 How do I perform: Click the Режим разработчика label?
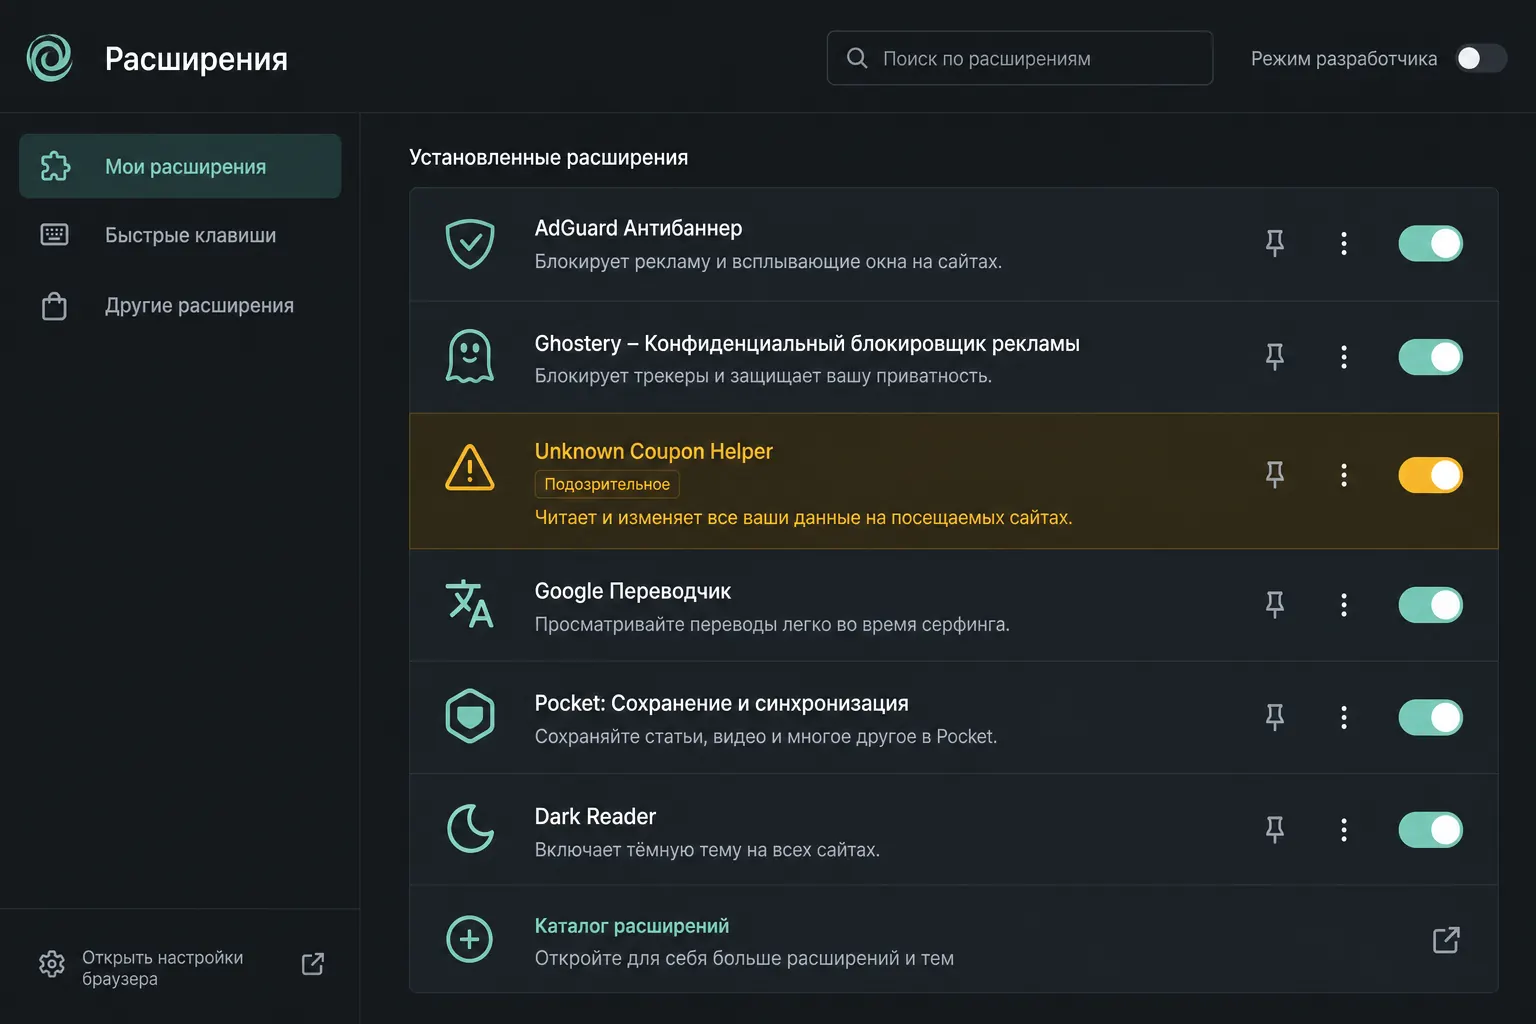click(1344, 59)
